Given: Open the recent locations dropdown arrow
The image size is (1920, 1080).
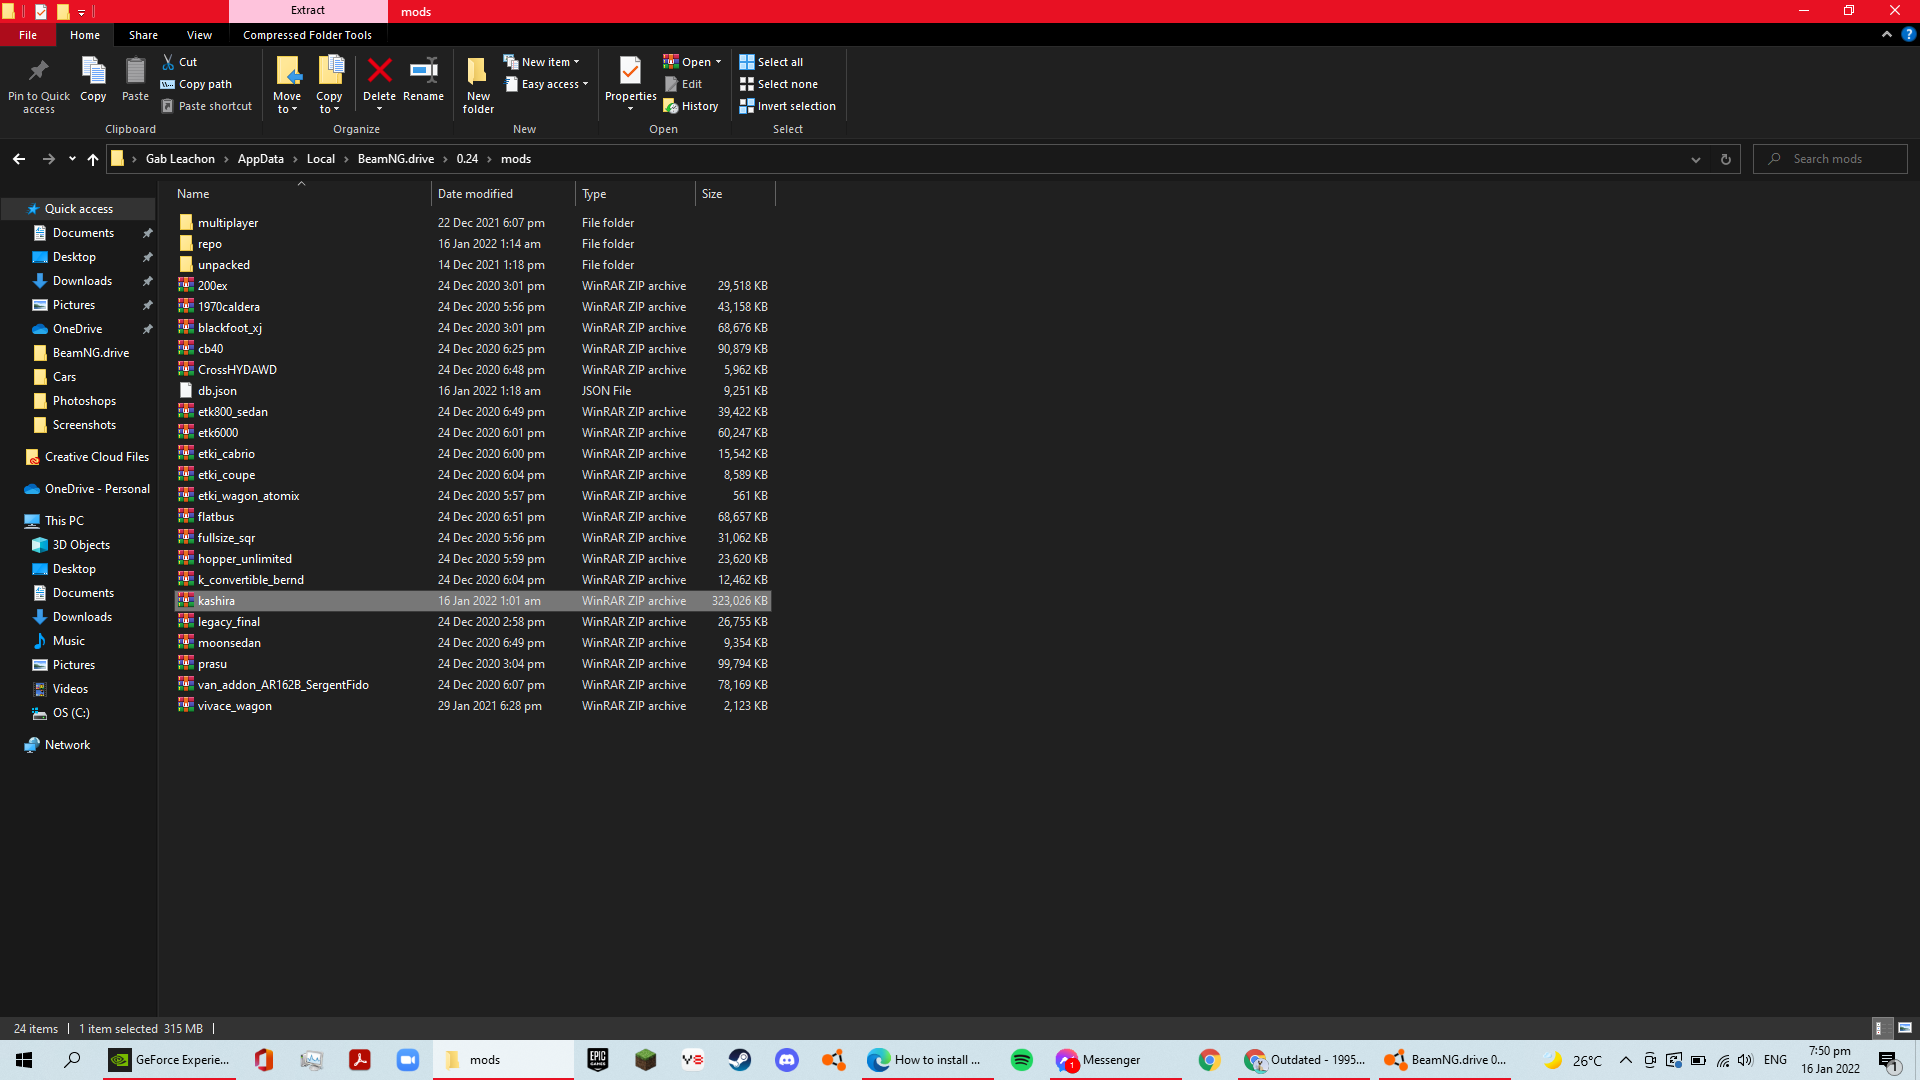Looking at the screenshot, I should (72, 159).
